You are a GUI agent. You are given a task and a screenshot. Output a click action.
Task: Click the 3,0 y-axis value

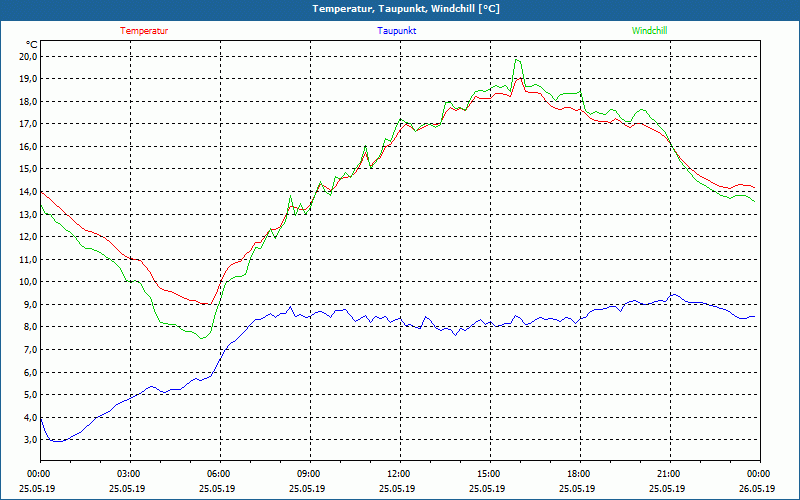coord(31,440)
